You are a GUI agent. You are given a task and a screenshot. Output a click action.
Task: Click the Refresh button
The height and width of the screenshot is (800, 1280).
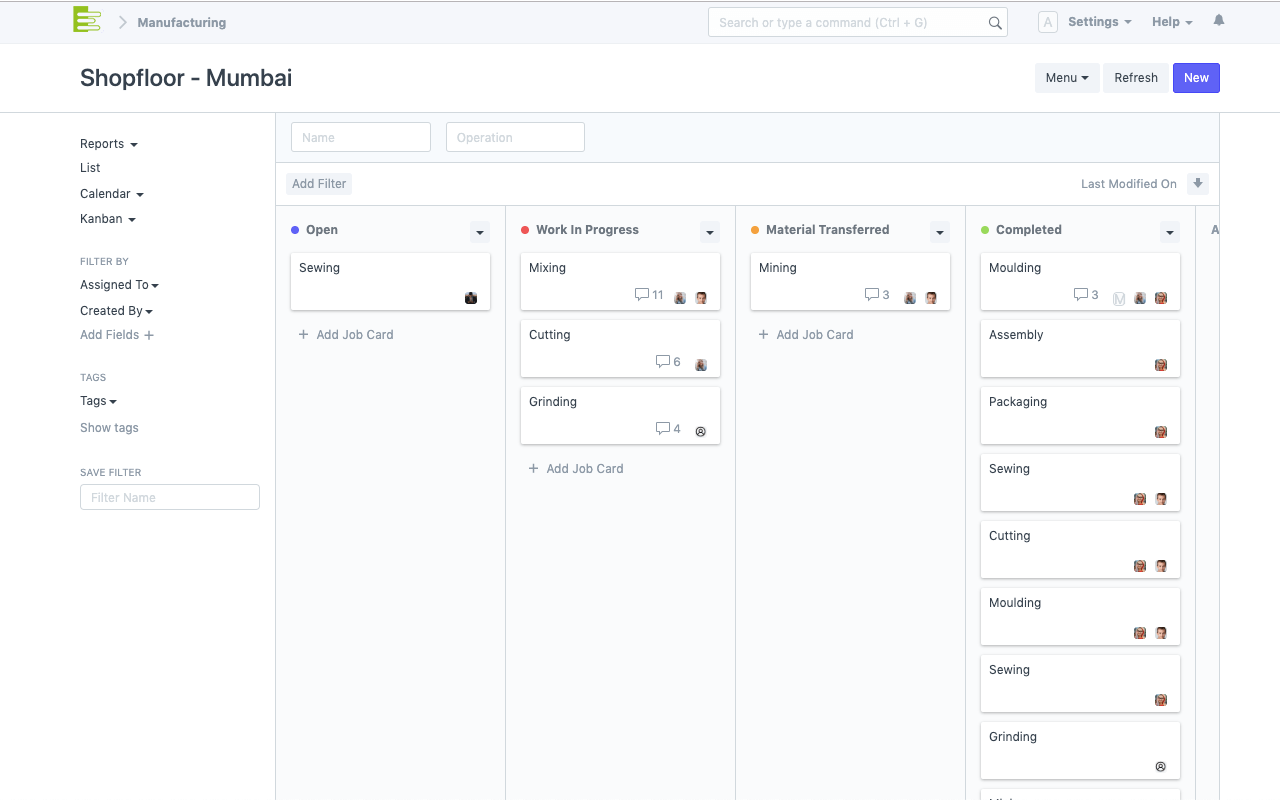[1135, 78]
